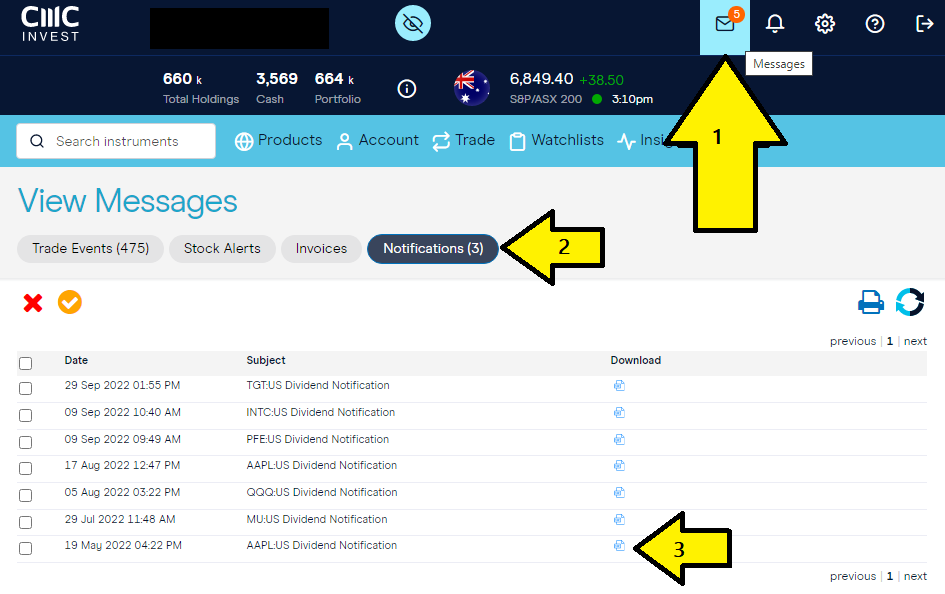Click the 664k Portfolio value
945x594 pixels.
click(334, 79)
